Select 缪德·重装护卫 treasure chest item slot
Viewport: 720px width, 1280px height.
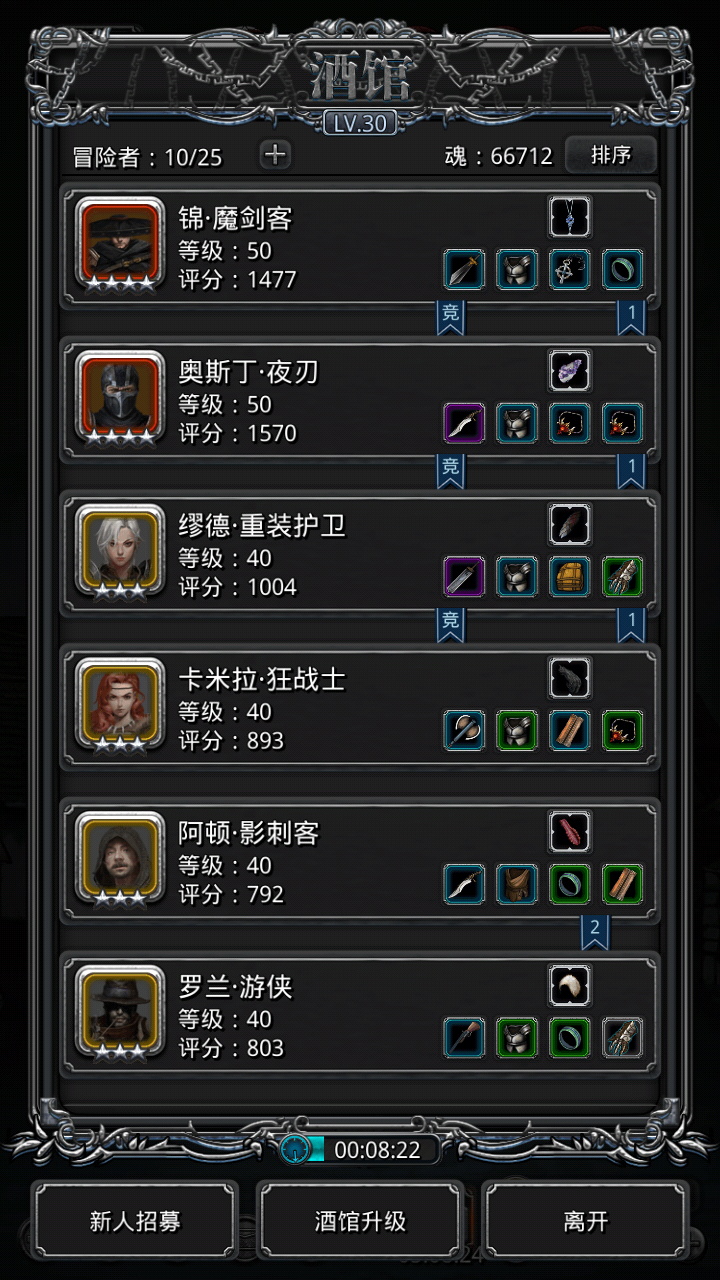(570, 578)
